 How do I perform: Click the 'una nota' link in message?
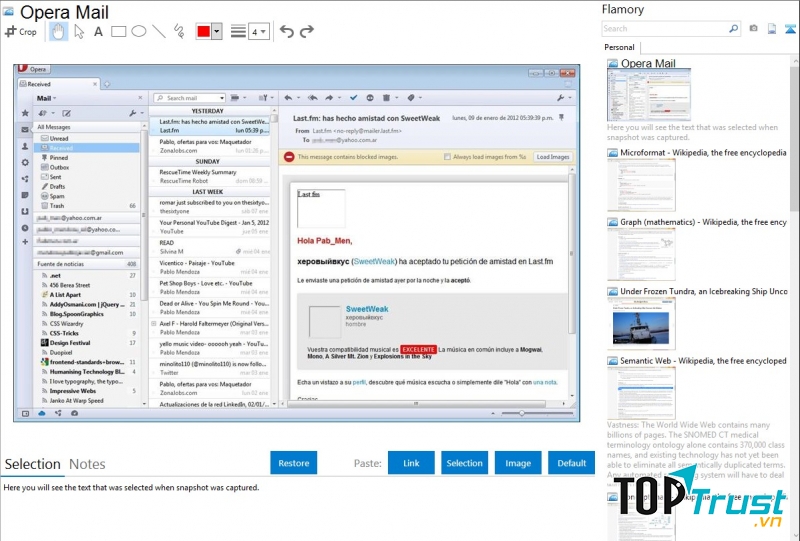pyautogui.click(x=545, y=382)
